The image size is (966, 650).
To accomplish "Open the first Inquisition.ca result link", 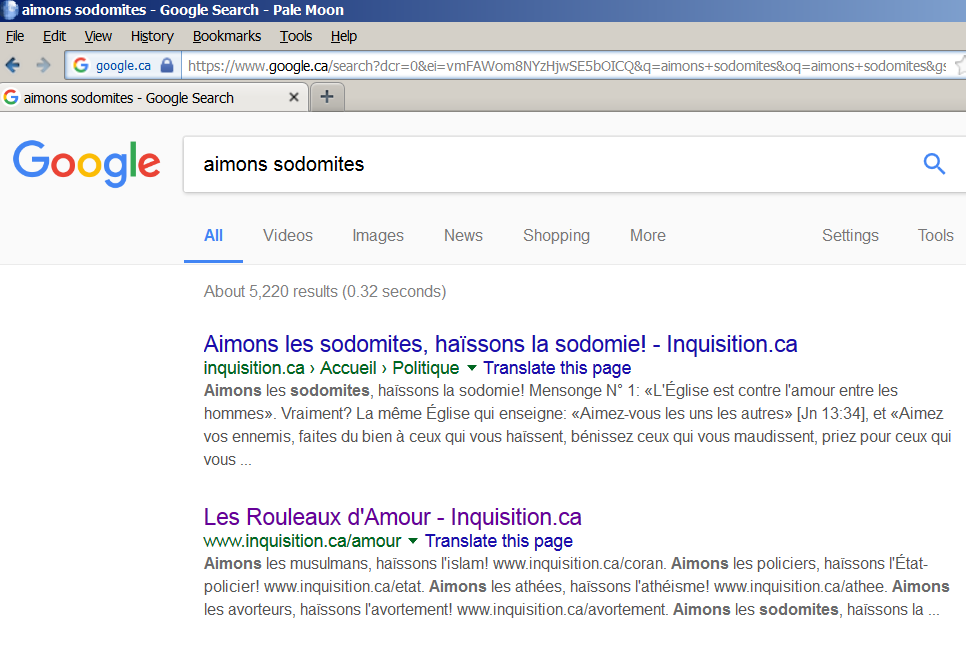I will point(500,343).
